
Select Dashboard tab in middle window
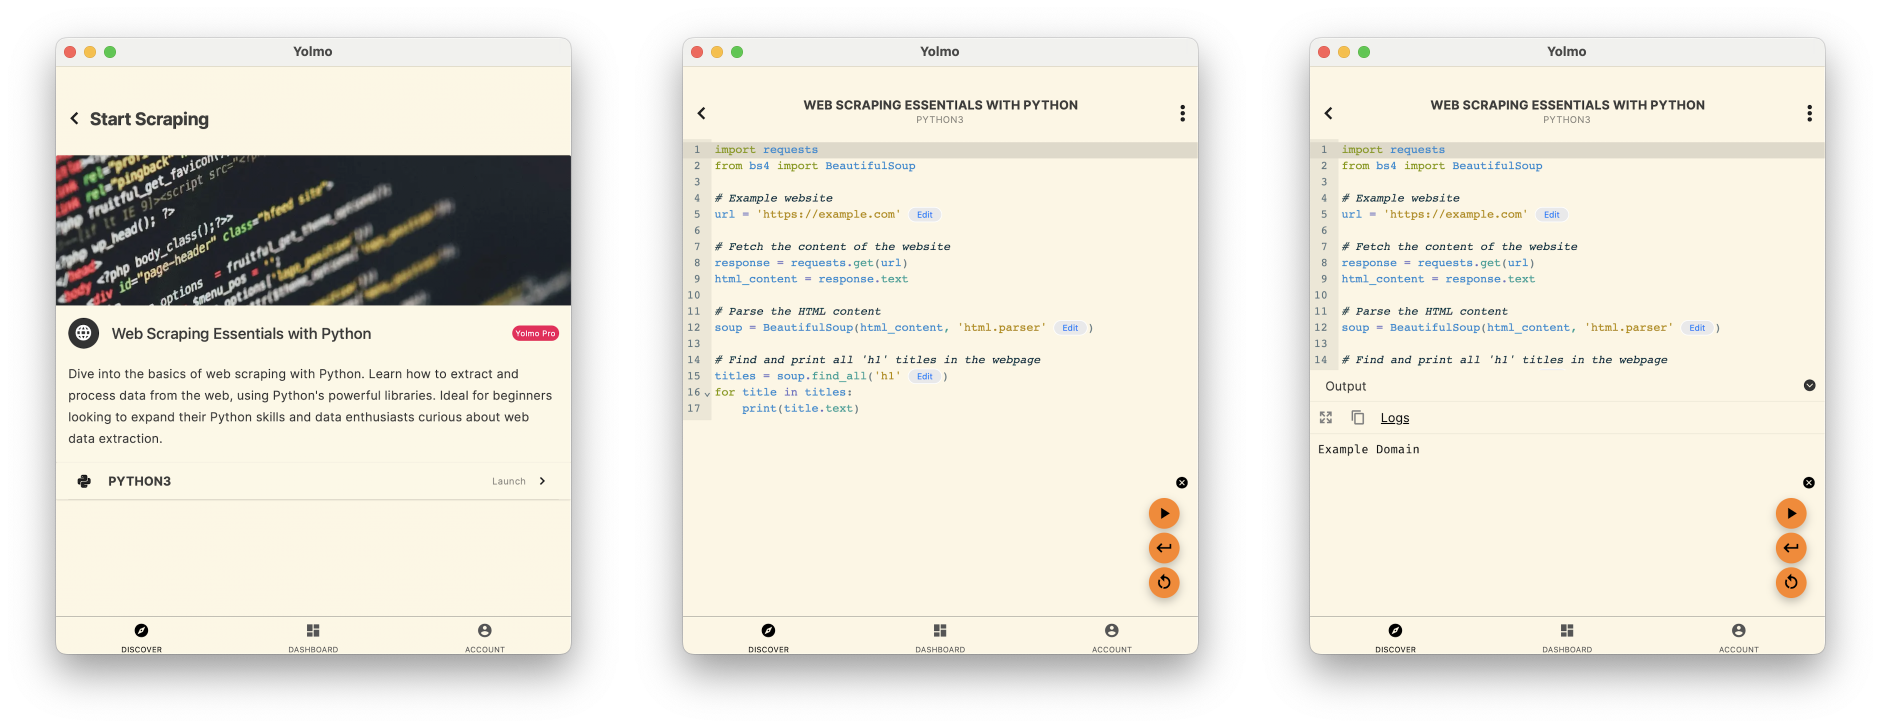pyautogui.click(x=940, y=636)
